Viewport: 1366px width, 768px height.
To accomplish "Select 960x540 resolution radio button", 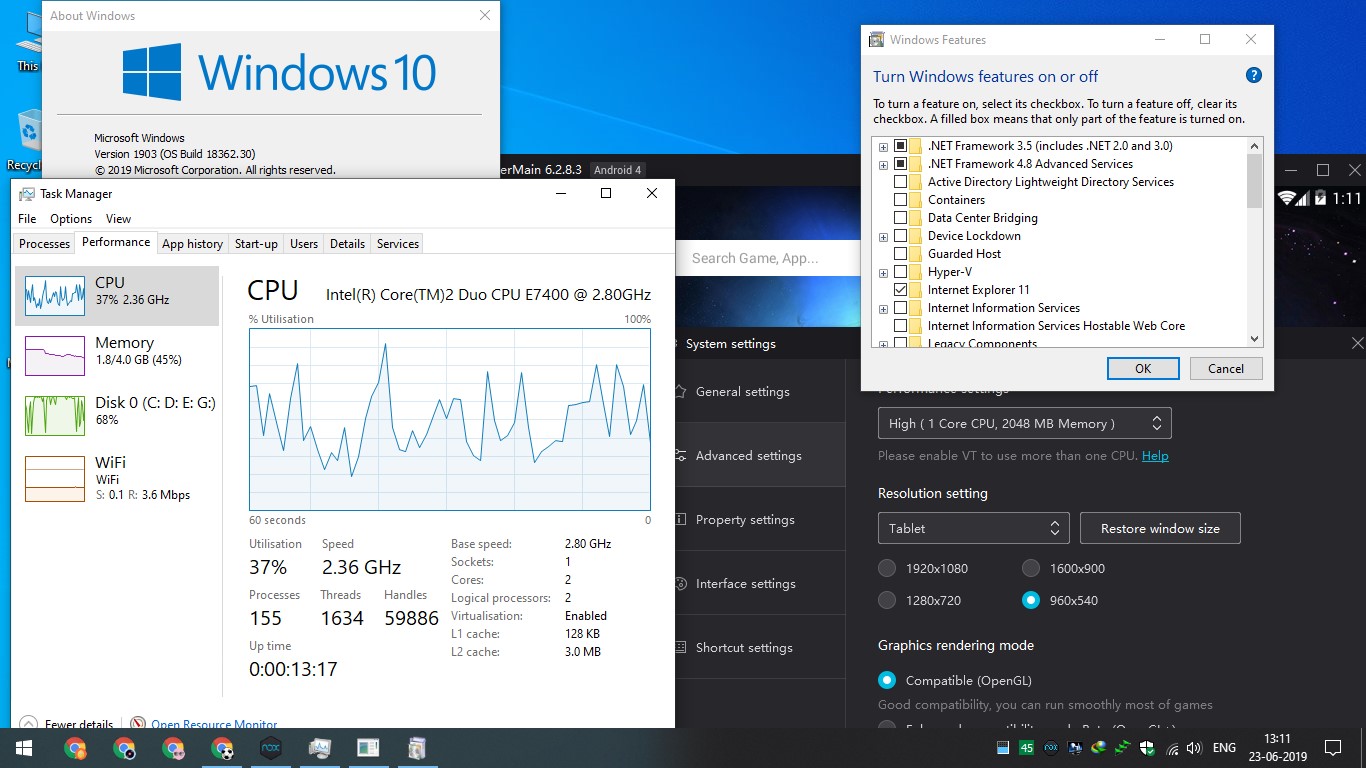I will tap(1031, 600).
